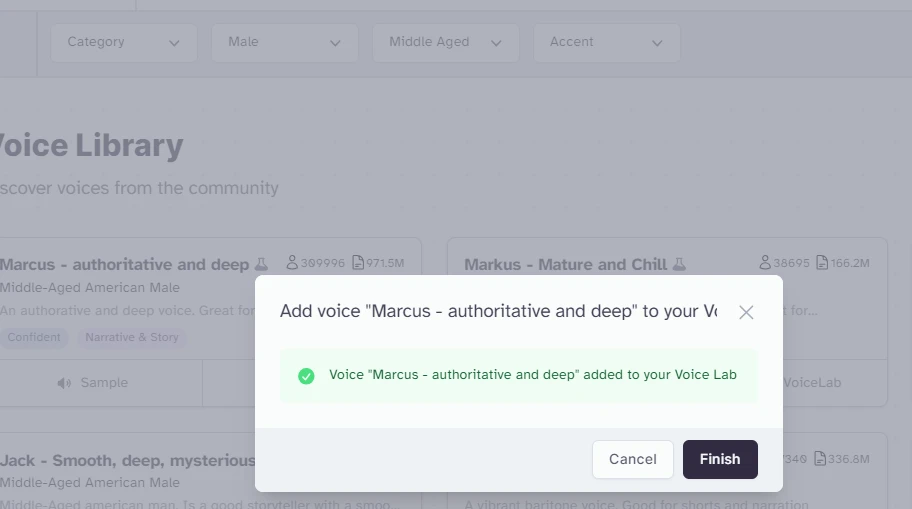This screenshot has width=912, height=509.
Task: Open the Category dropdown
Action: tap(123, 42)
